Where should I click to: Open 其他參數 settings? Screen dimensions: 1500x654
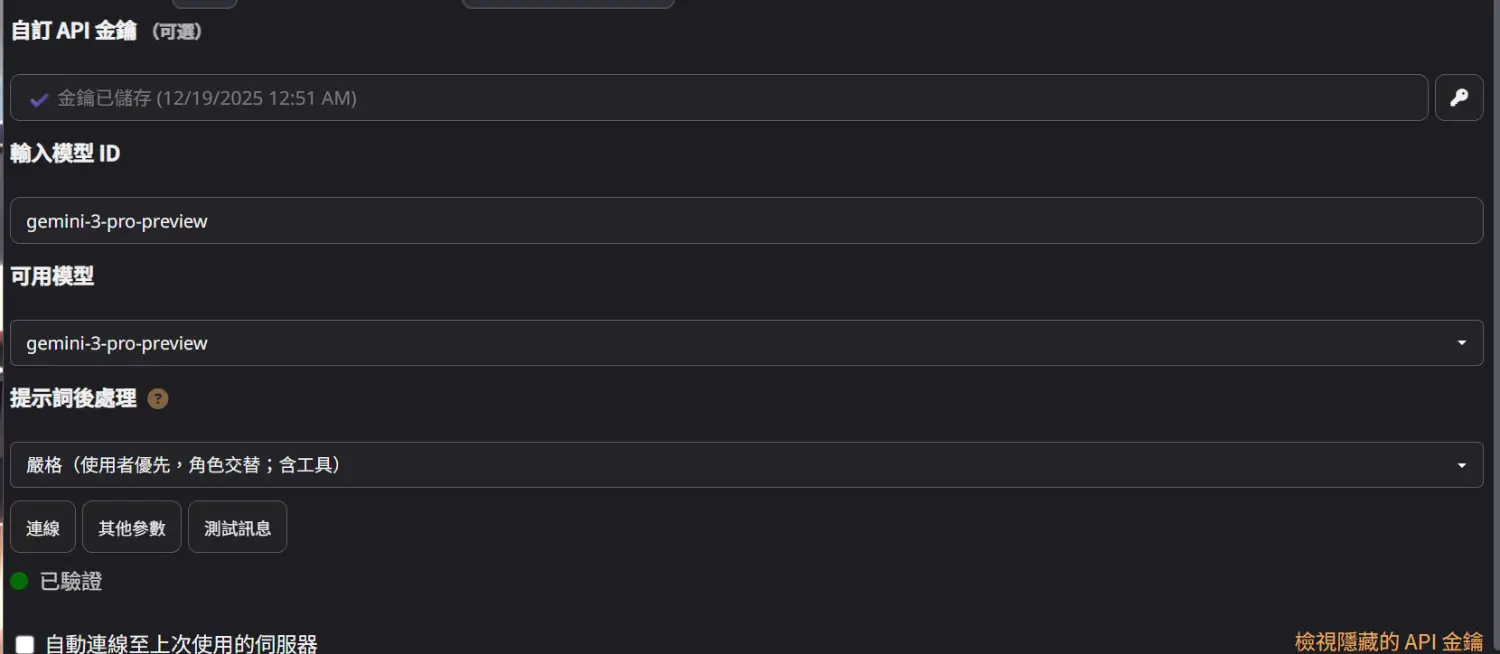[132, 527]
